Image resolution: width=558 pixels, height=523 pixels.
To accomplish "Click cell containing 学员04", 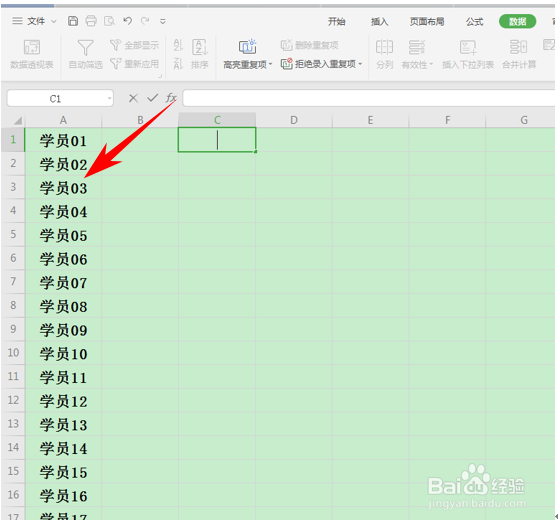I will click(63, 211).
